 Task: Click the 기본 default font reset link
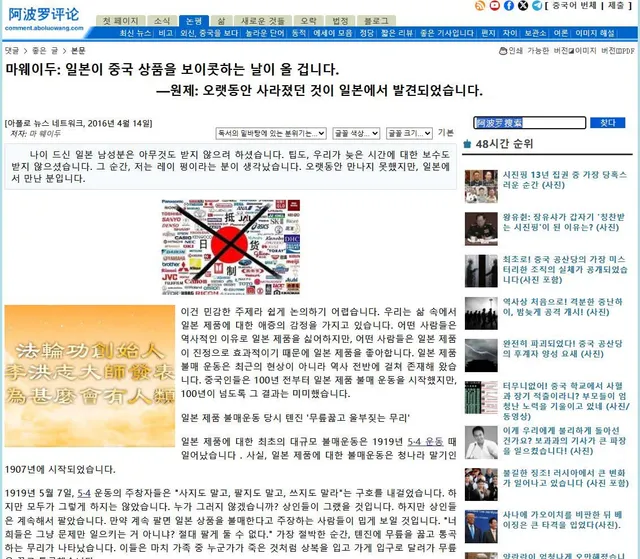pos(446,133)
